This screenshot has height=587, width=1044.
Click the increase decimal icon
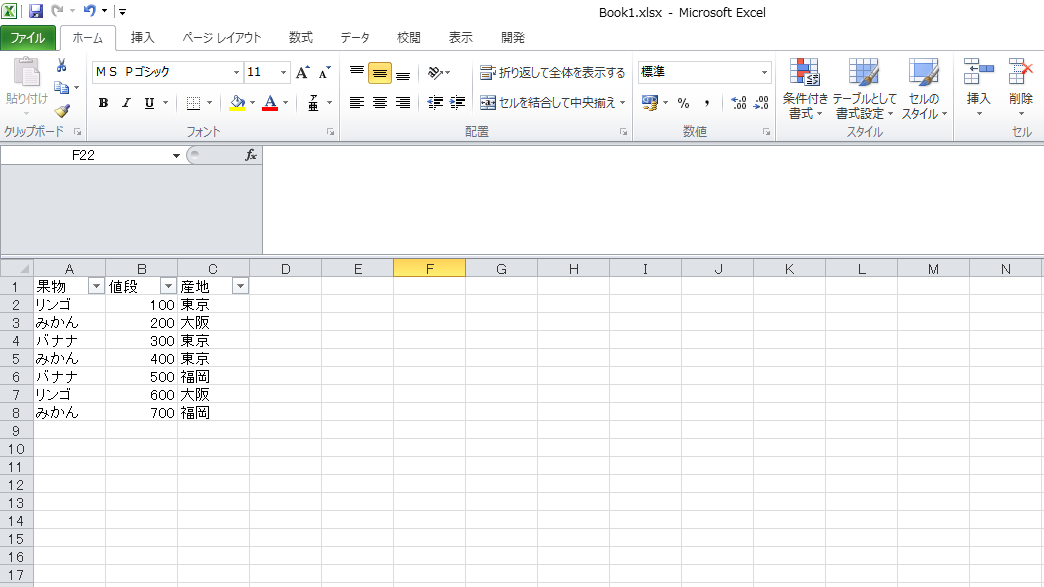738,102
